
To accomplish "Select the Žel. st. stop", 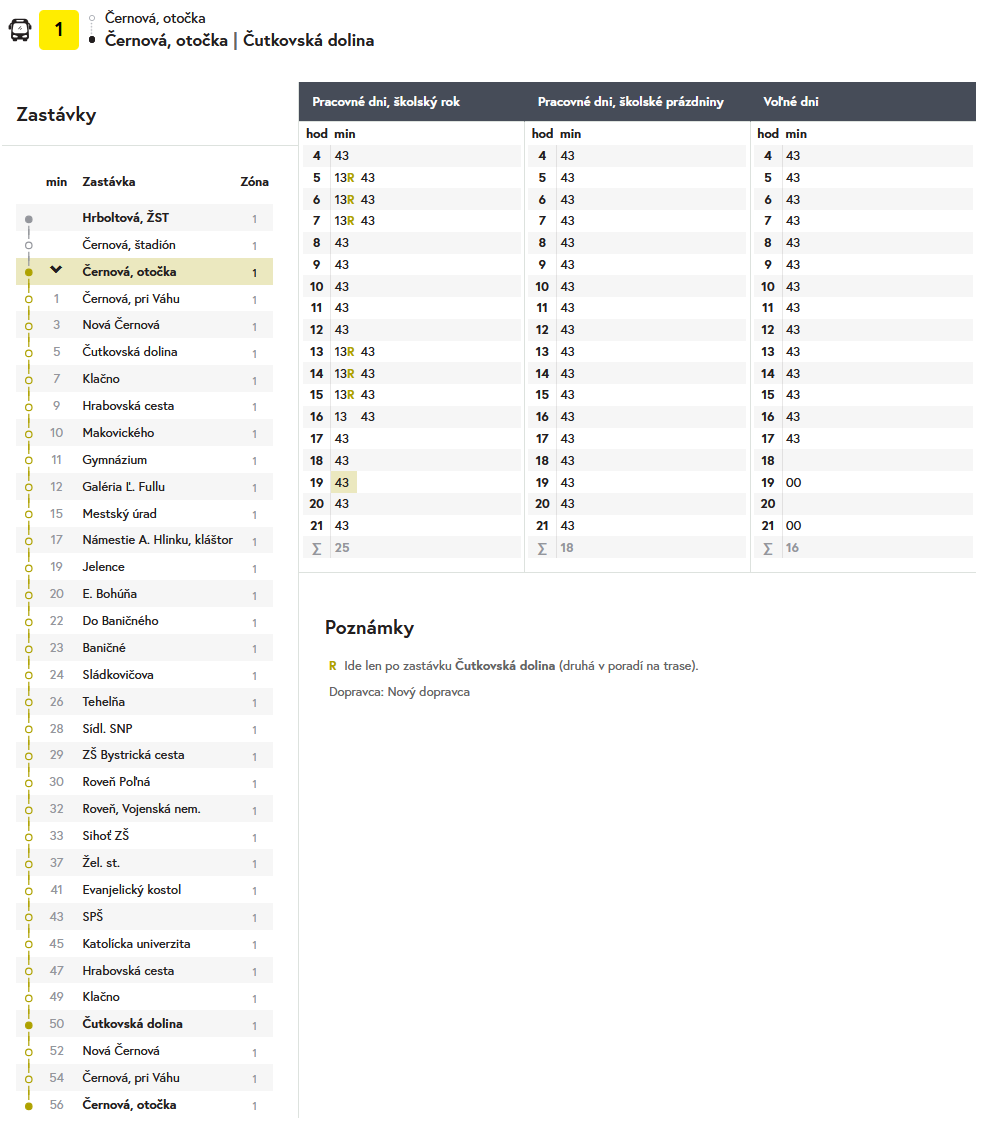I will click(101, 863).
